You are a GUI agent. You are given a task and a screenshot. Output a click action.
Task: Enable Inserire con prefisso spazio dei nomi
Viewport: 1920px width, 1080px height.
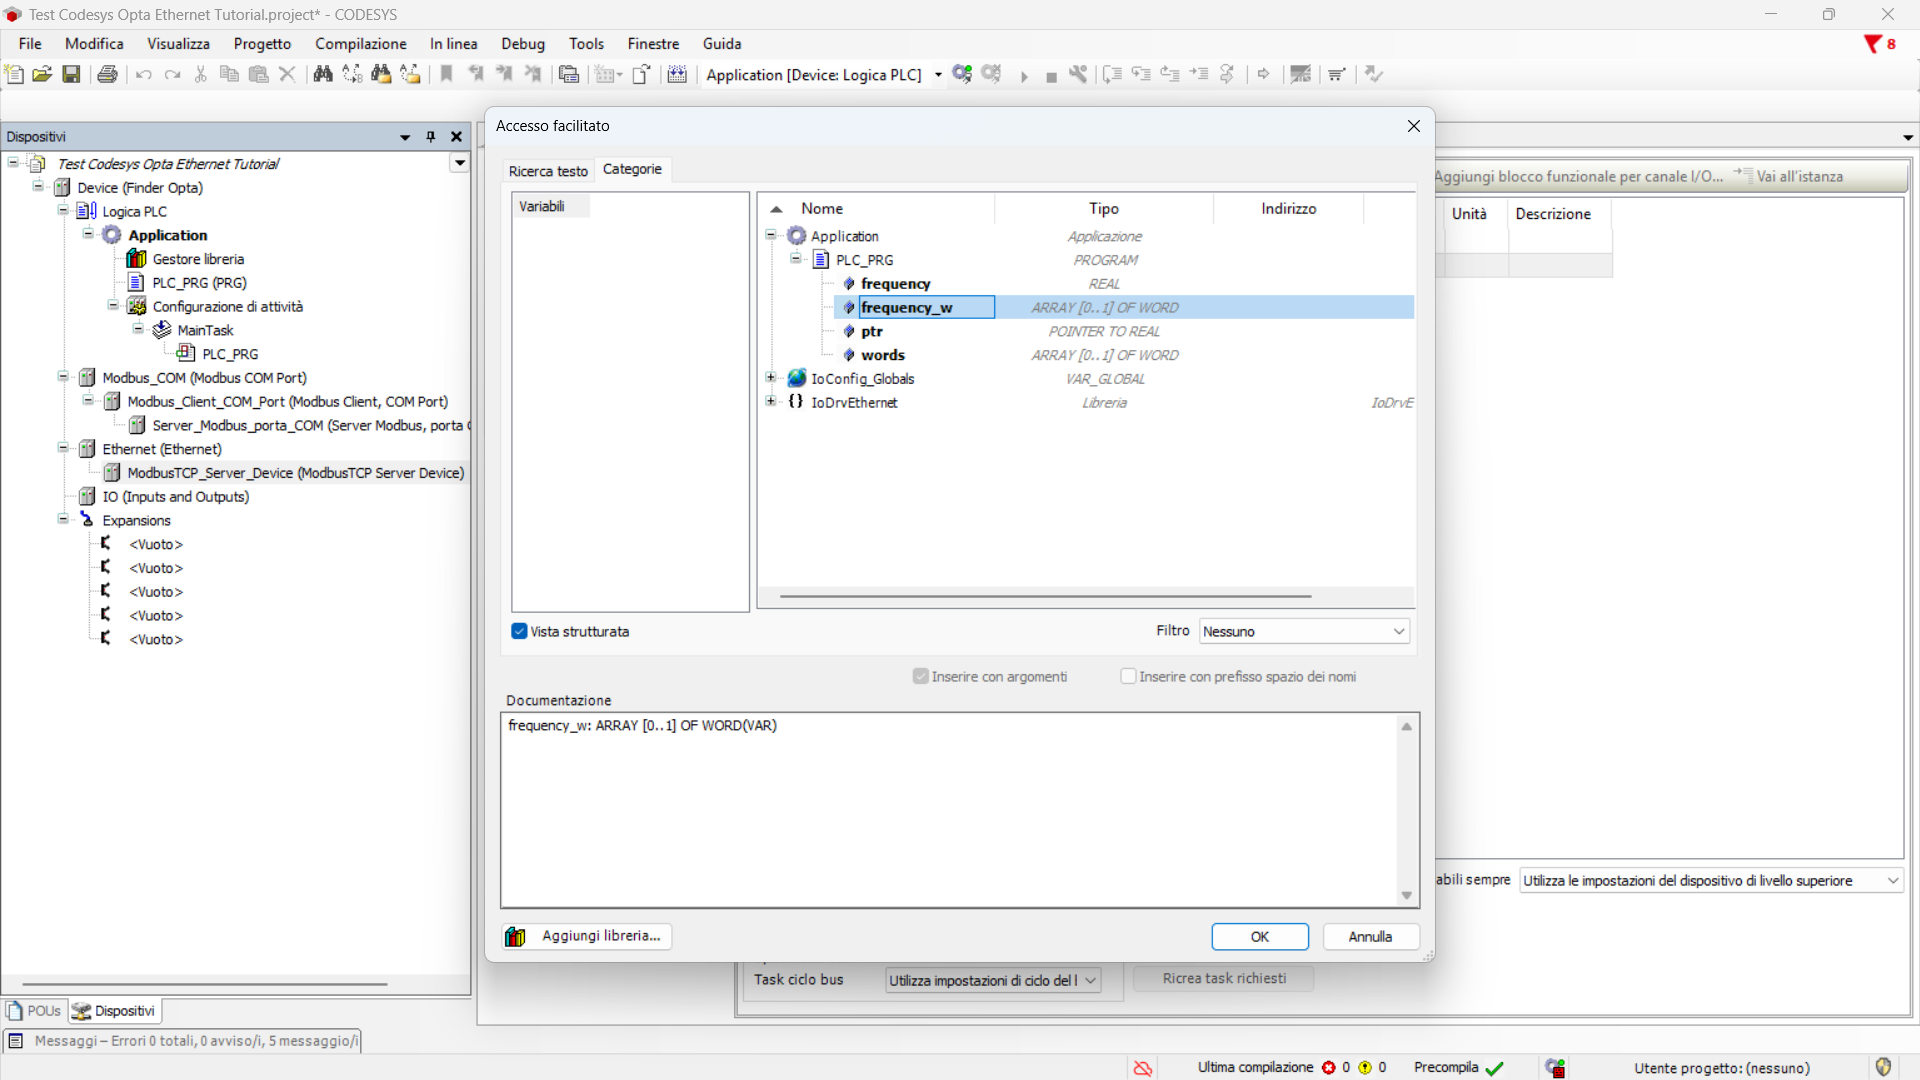coord(1128,677)
